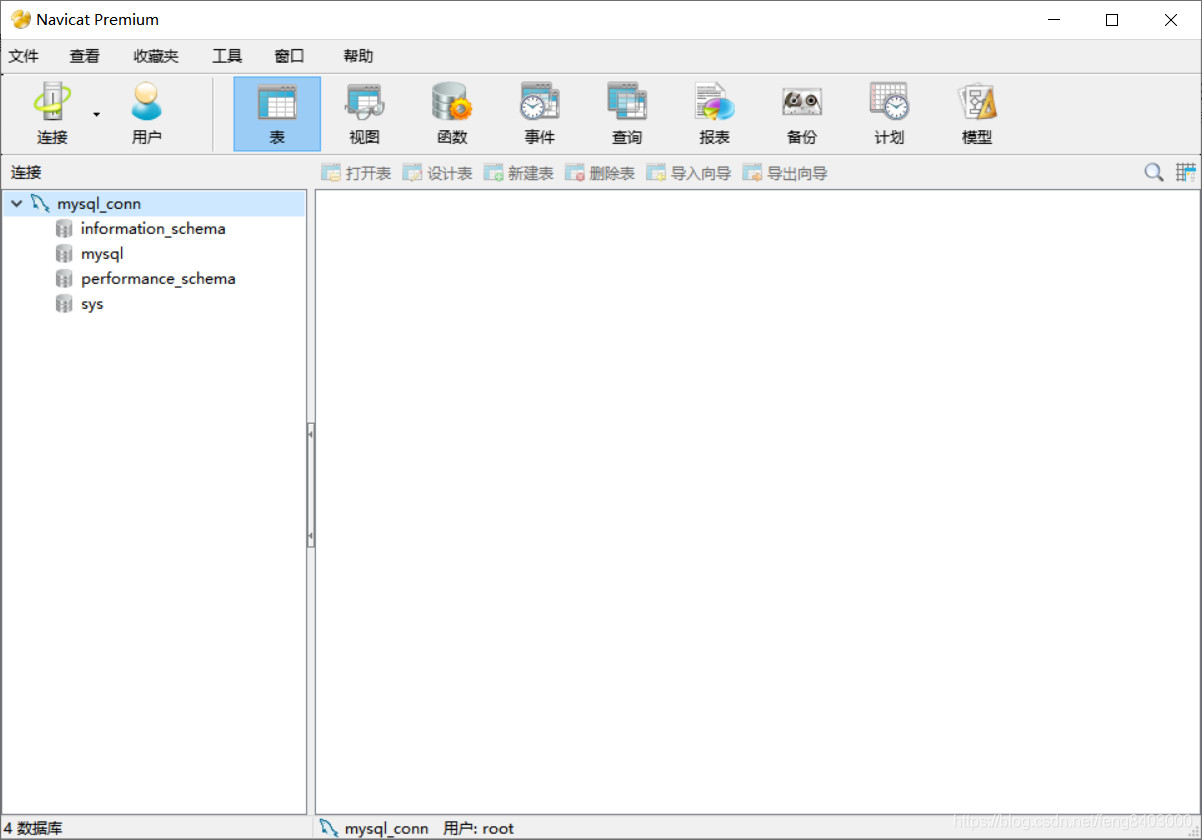
Task: Open the Window (窗口) menu
Action: [x=290, y=56]
